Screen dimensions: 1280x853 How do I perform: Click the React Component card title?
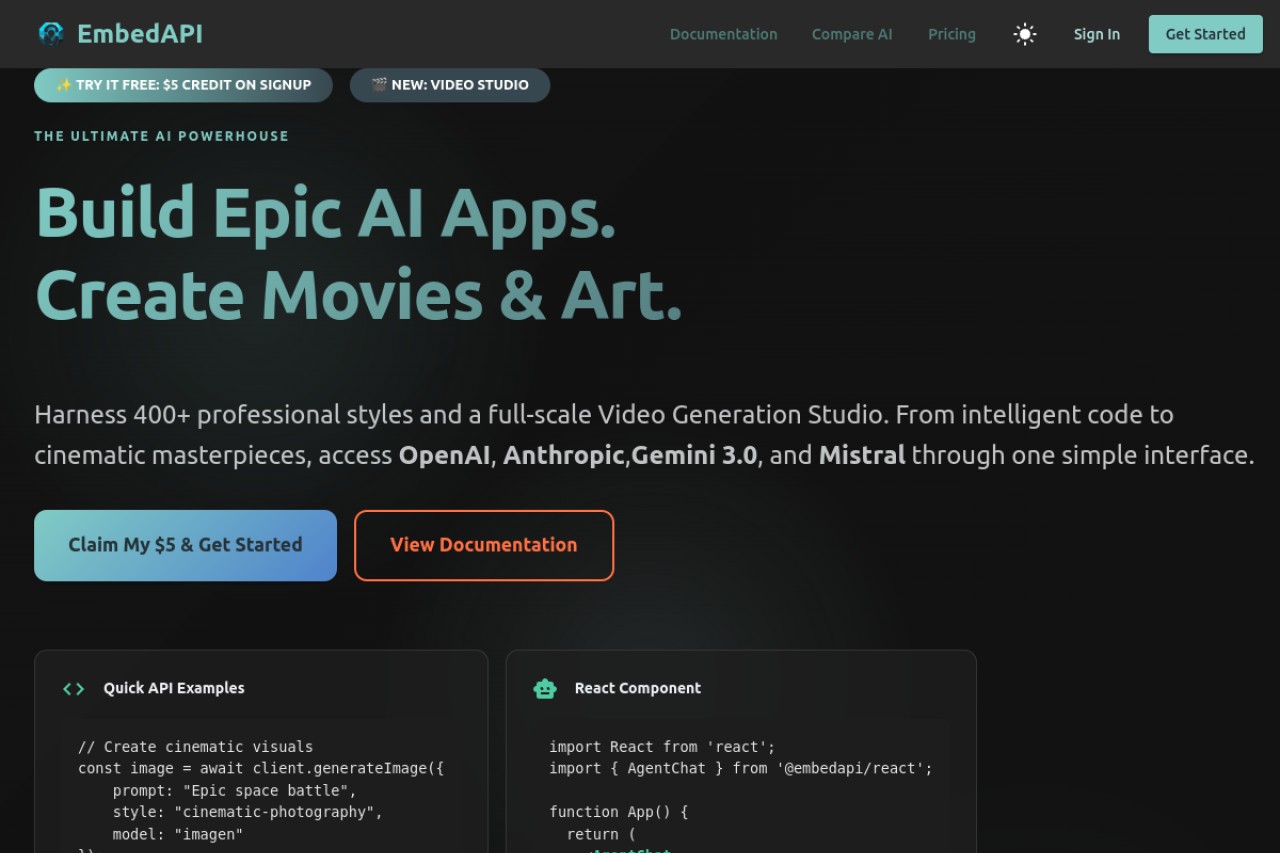pos(638,688)
